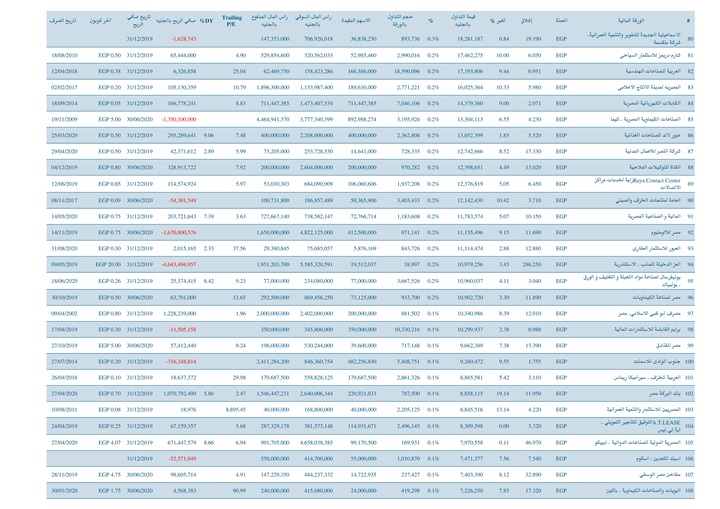Click the Trailing P/E value '13.65'

(239, 298)
